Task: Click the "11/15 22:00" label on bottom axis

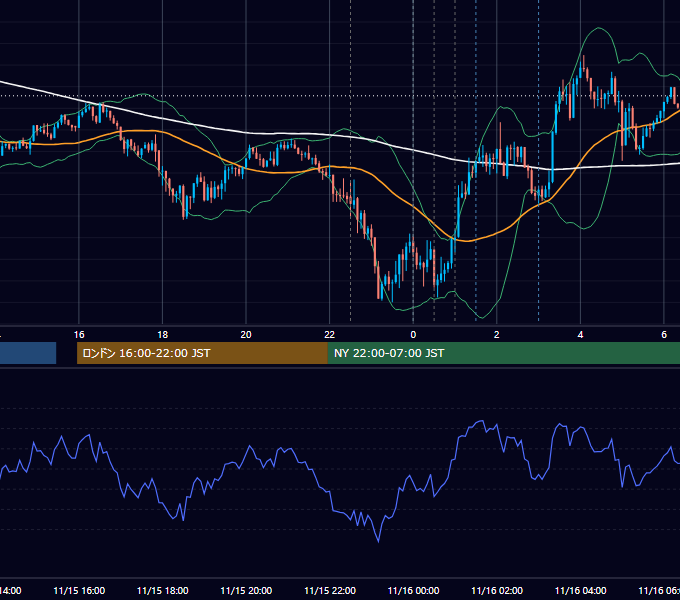Action: pos(330,591)
